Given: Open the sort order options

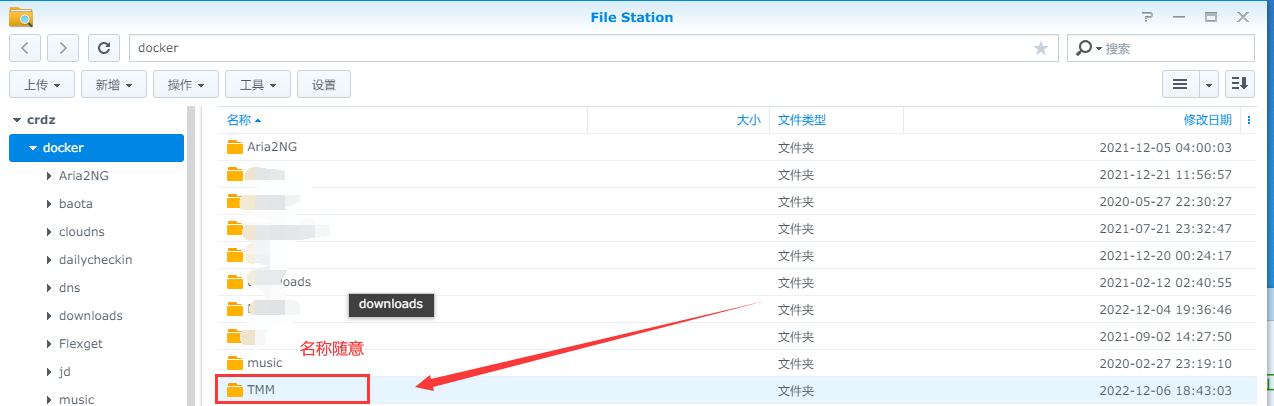Looking at the screenshot, I should (x=1240, y=84).
